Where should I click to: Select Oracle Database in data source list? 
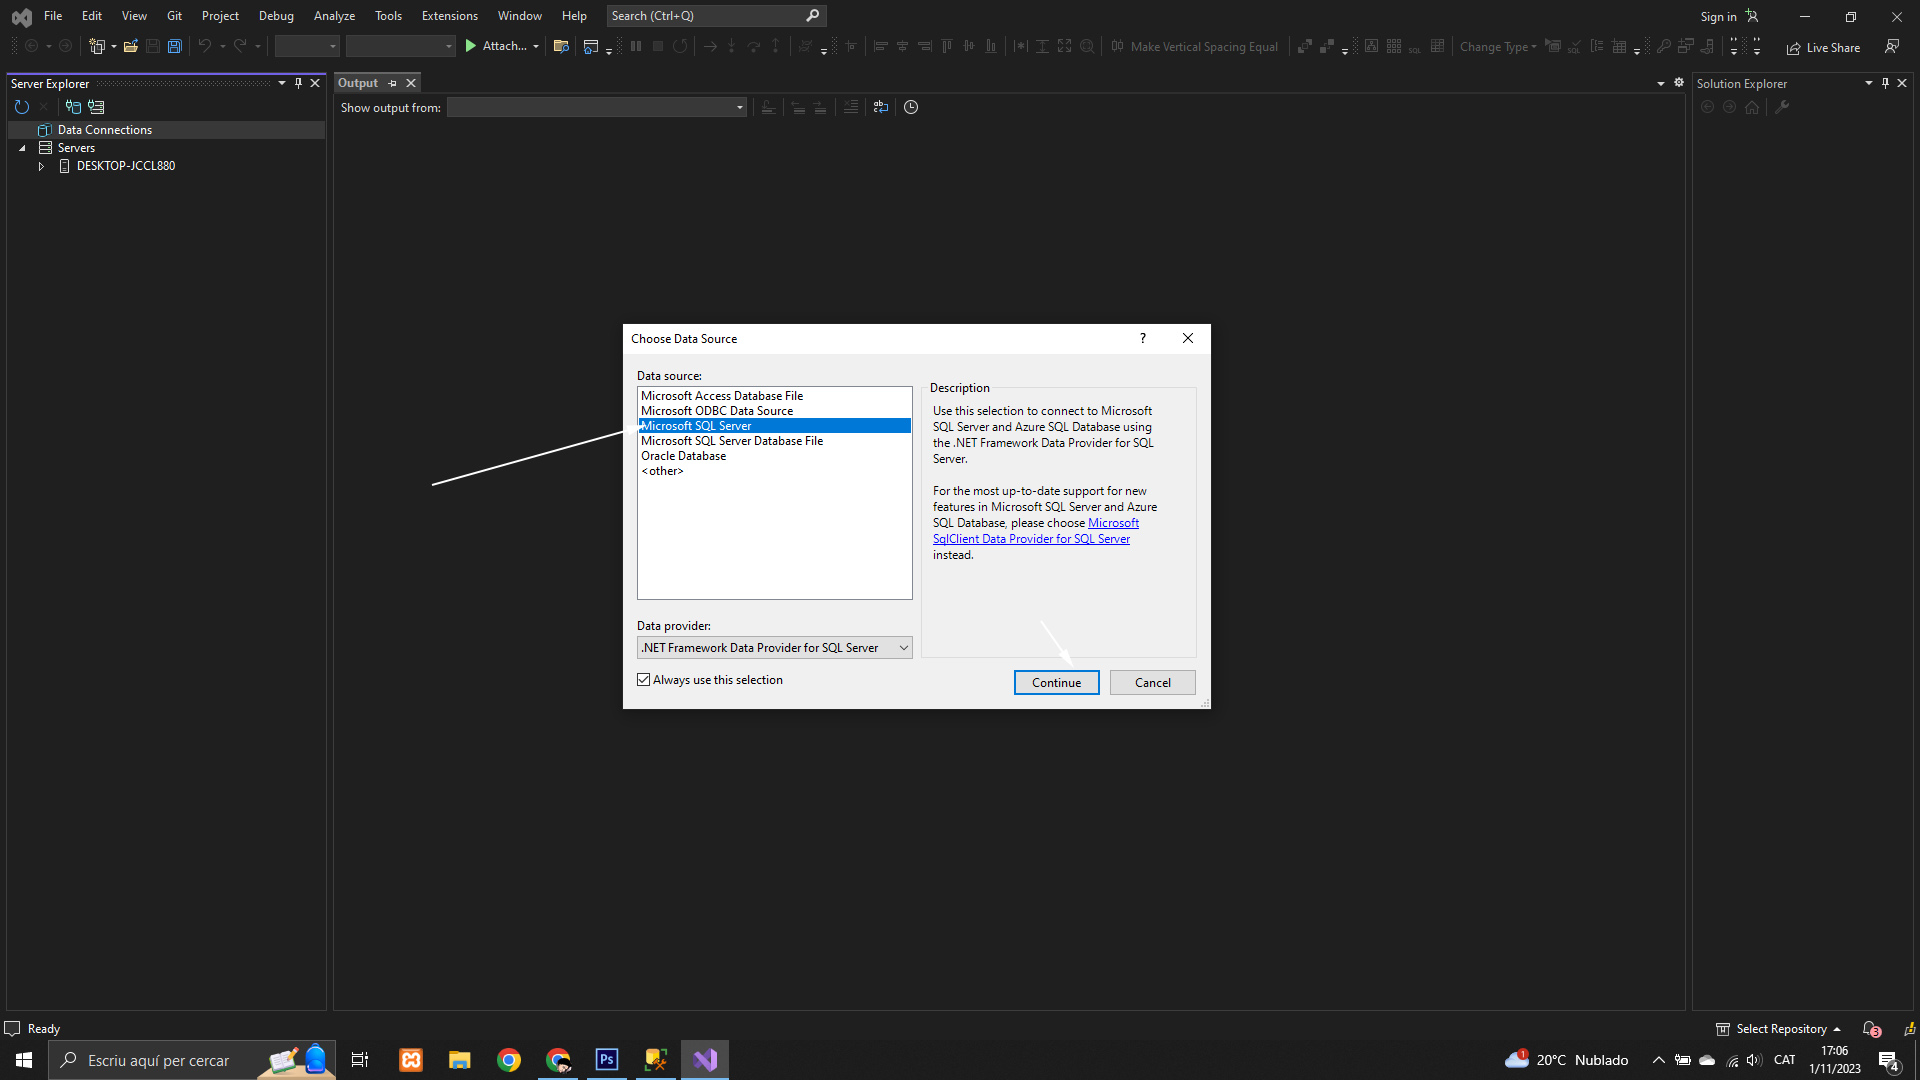(684, 456)
